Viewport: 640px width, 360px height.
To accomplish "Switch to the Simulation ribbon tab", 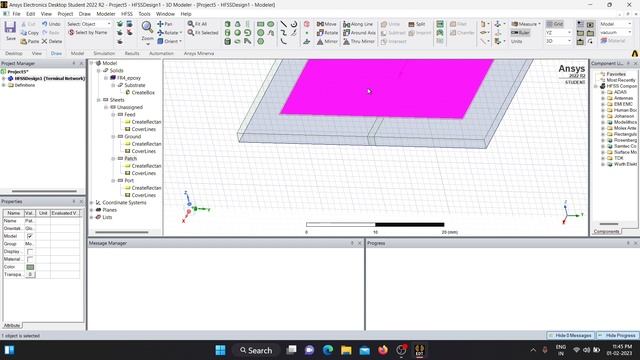I will (x=104, y=53).
